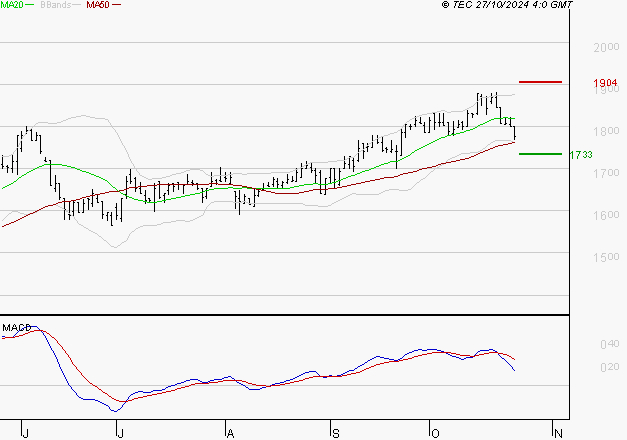Click the green support line marker

click(x=540, y=154)
